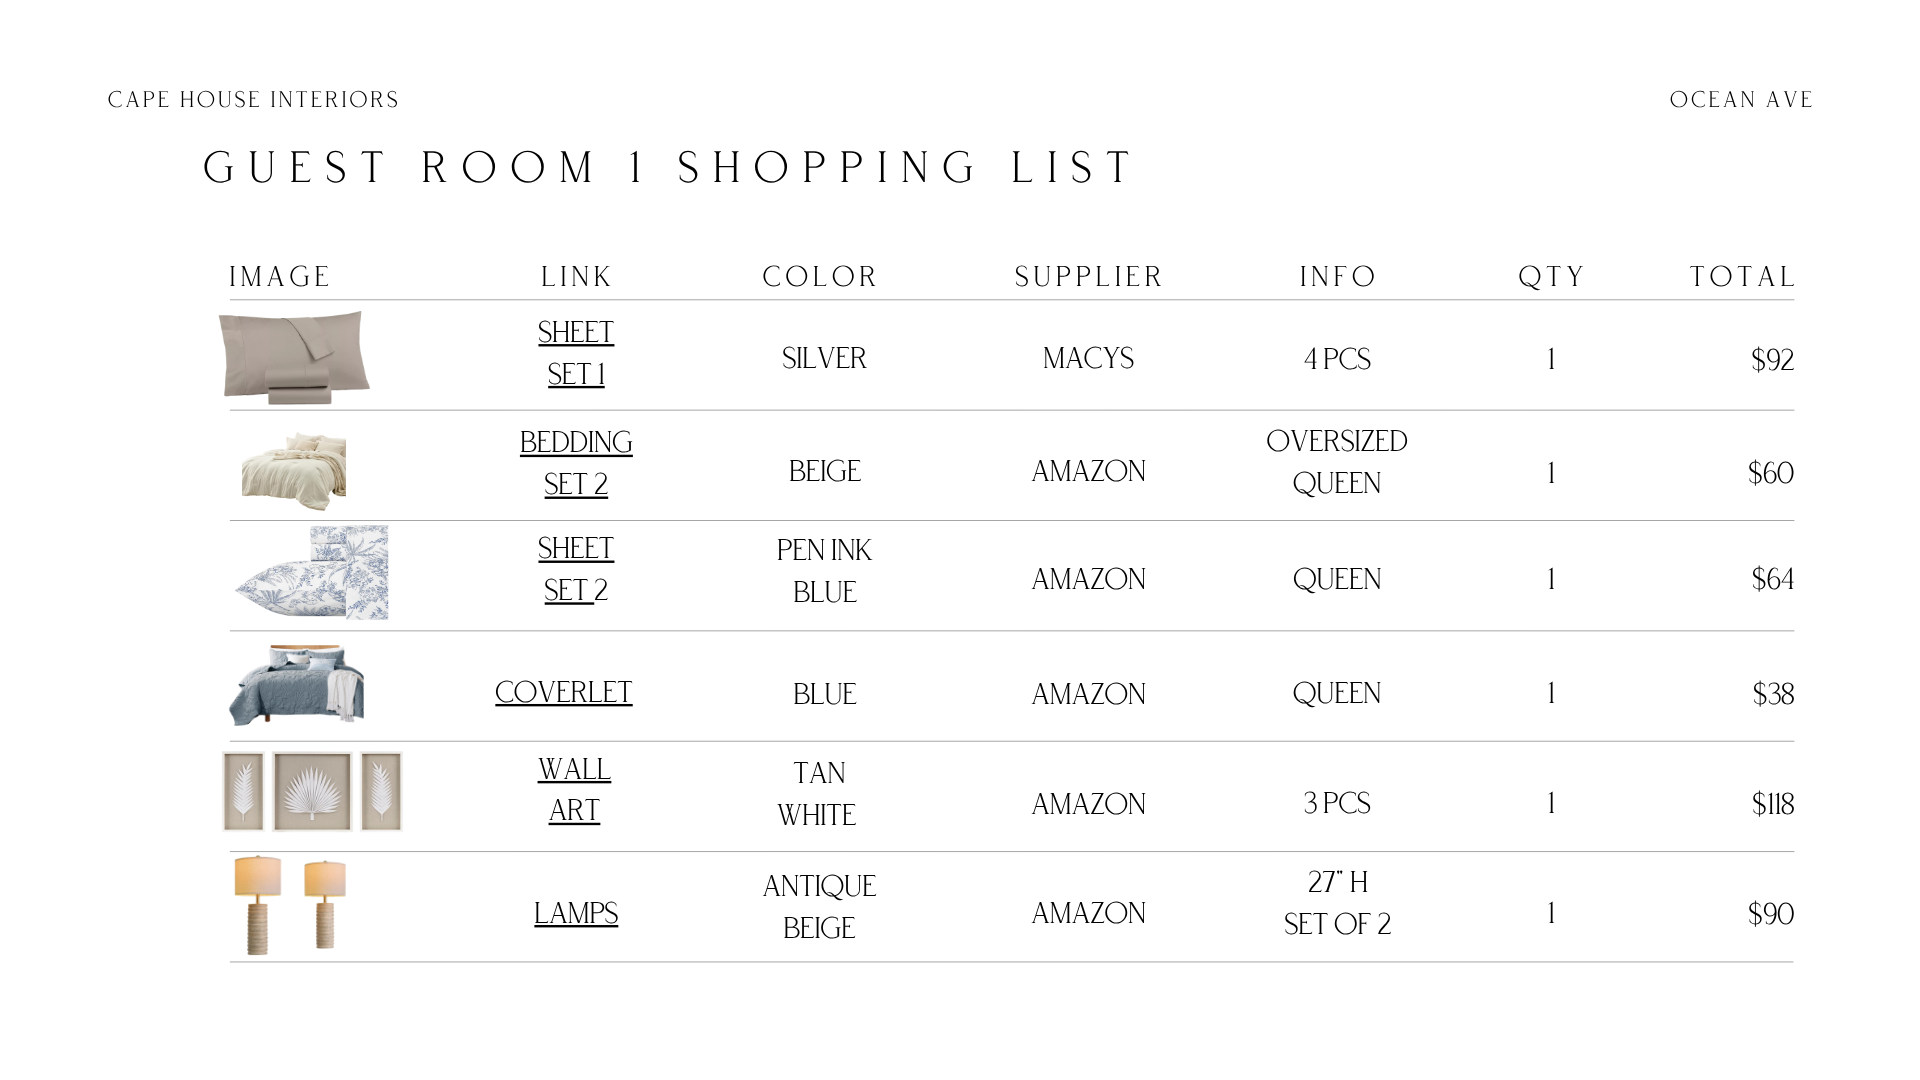This screenshot has height=1080, width=1920.
Task: Open the Bedding Set 2 link
Action: 576,463
